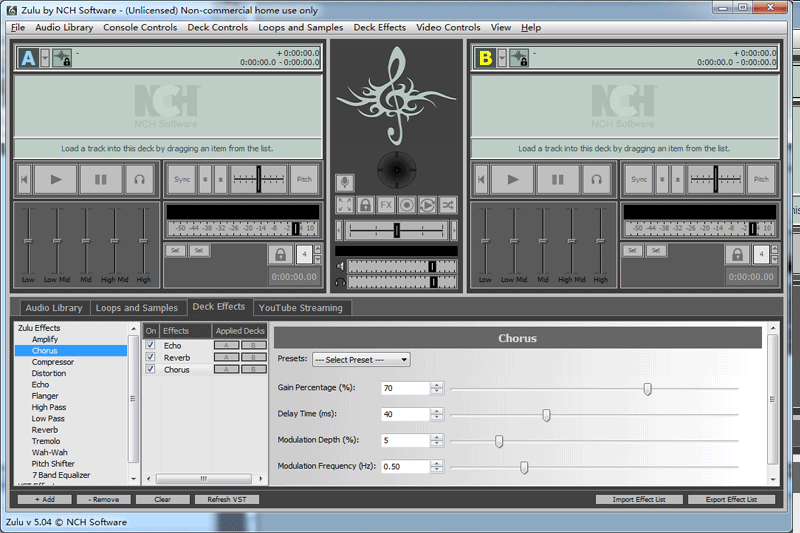The width and height of the screenshot is (800, 533).
Task: Click Deck A pitch down arrow button
Action: point(205,179)
